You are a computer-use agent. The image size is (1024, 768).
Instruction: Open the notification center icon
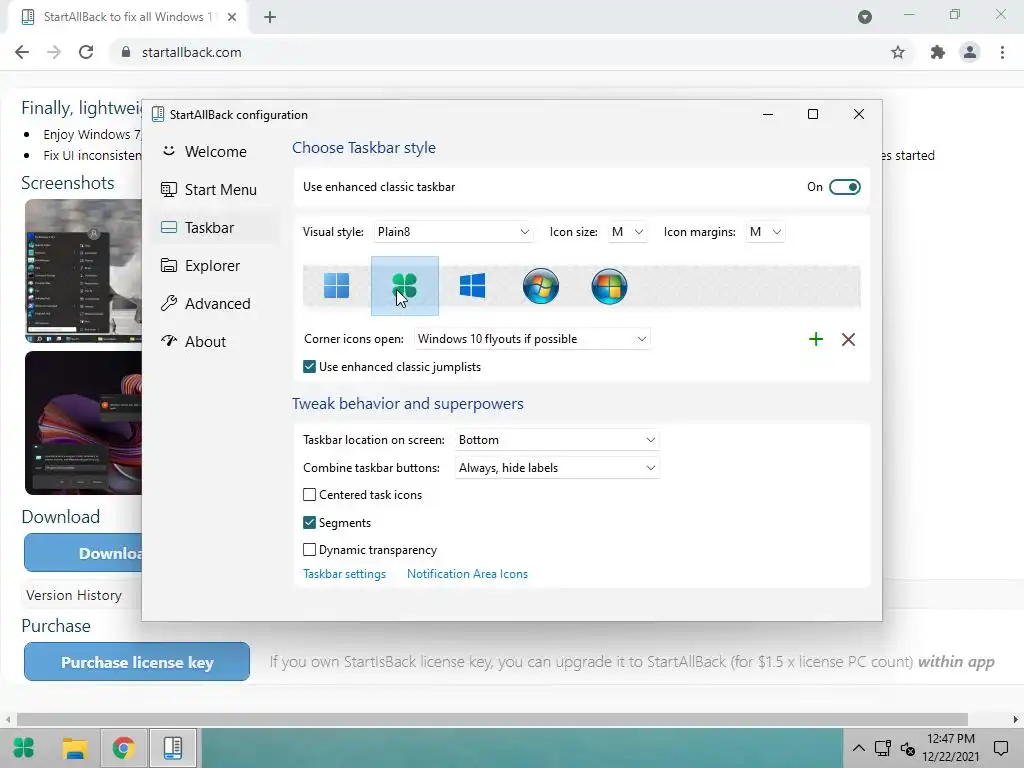1001,748
